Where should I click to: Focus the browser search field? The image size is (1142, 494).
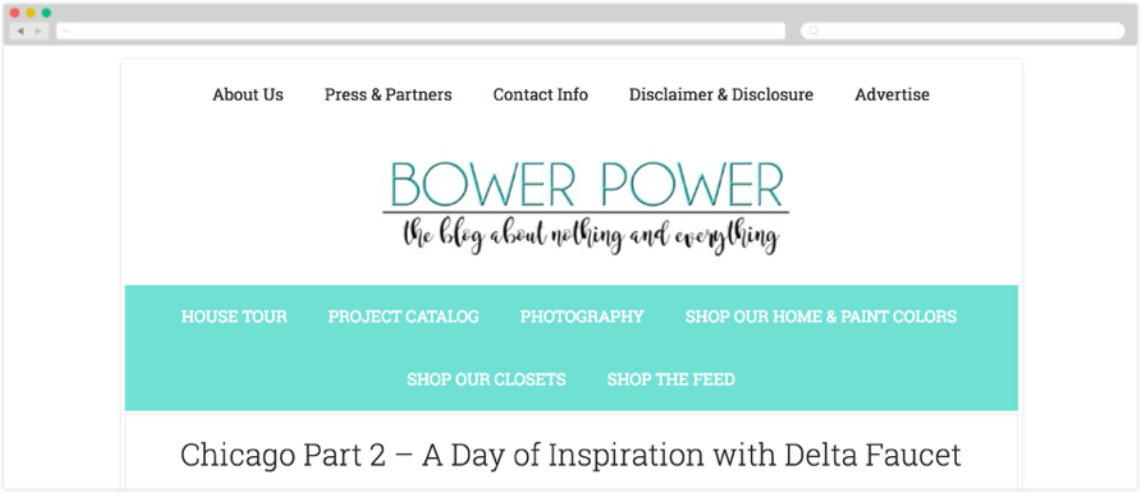pyautogui.click(x=963, y=31)
